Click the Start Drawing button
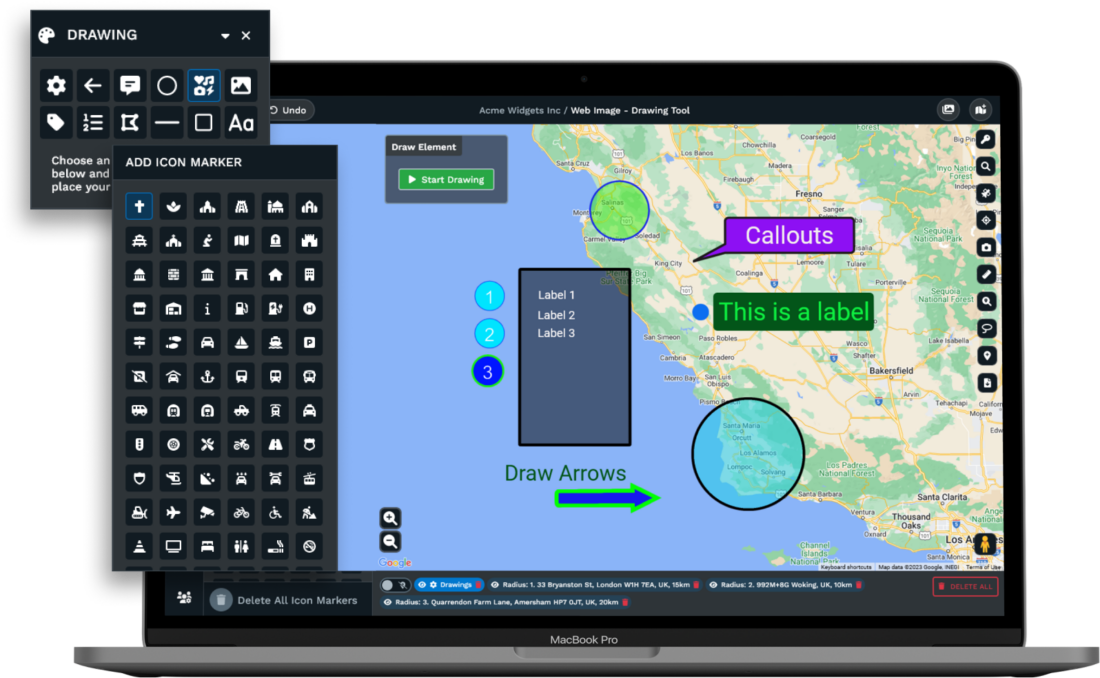This screenshot has width=1100, height=678. pyautogui.click(x=446, y=180)
